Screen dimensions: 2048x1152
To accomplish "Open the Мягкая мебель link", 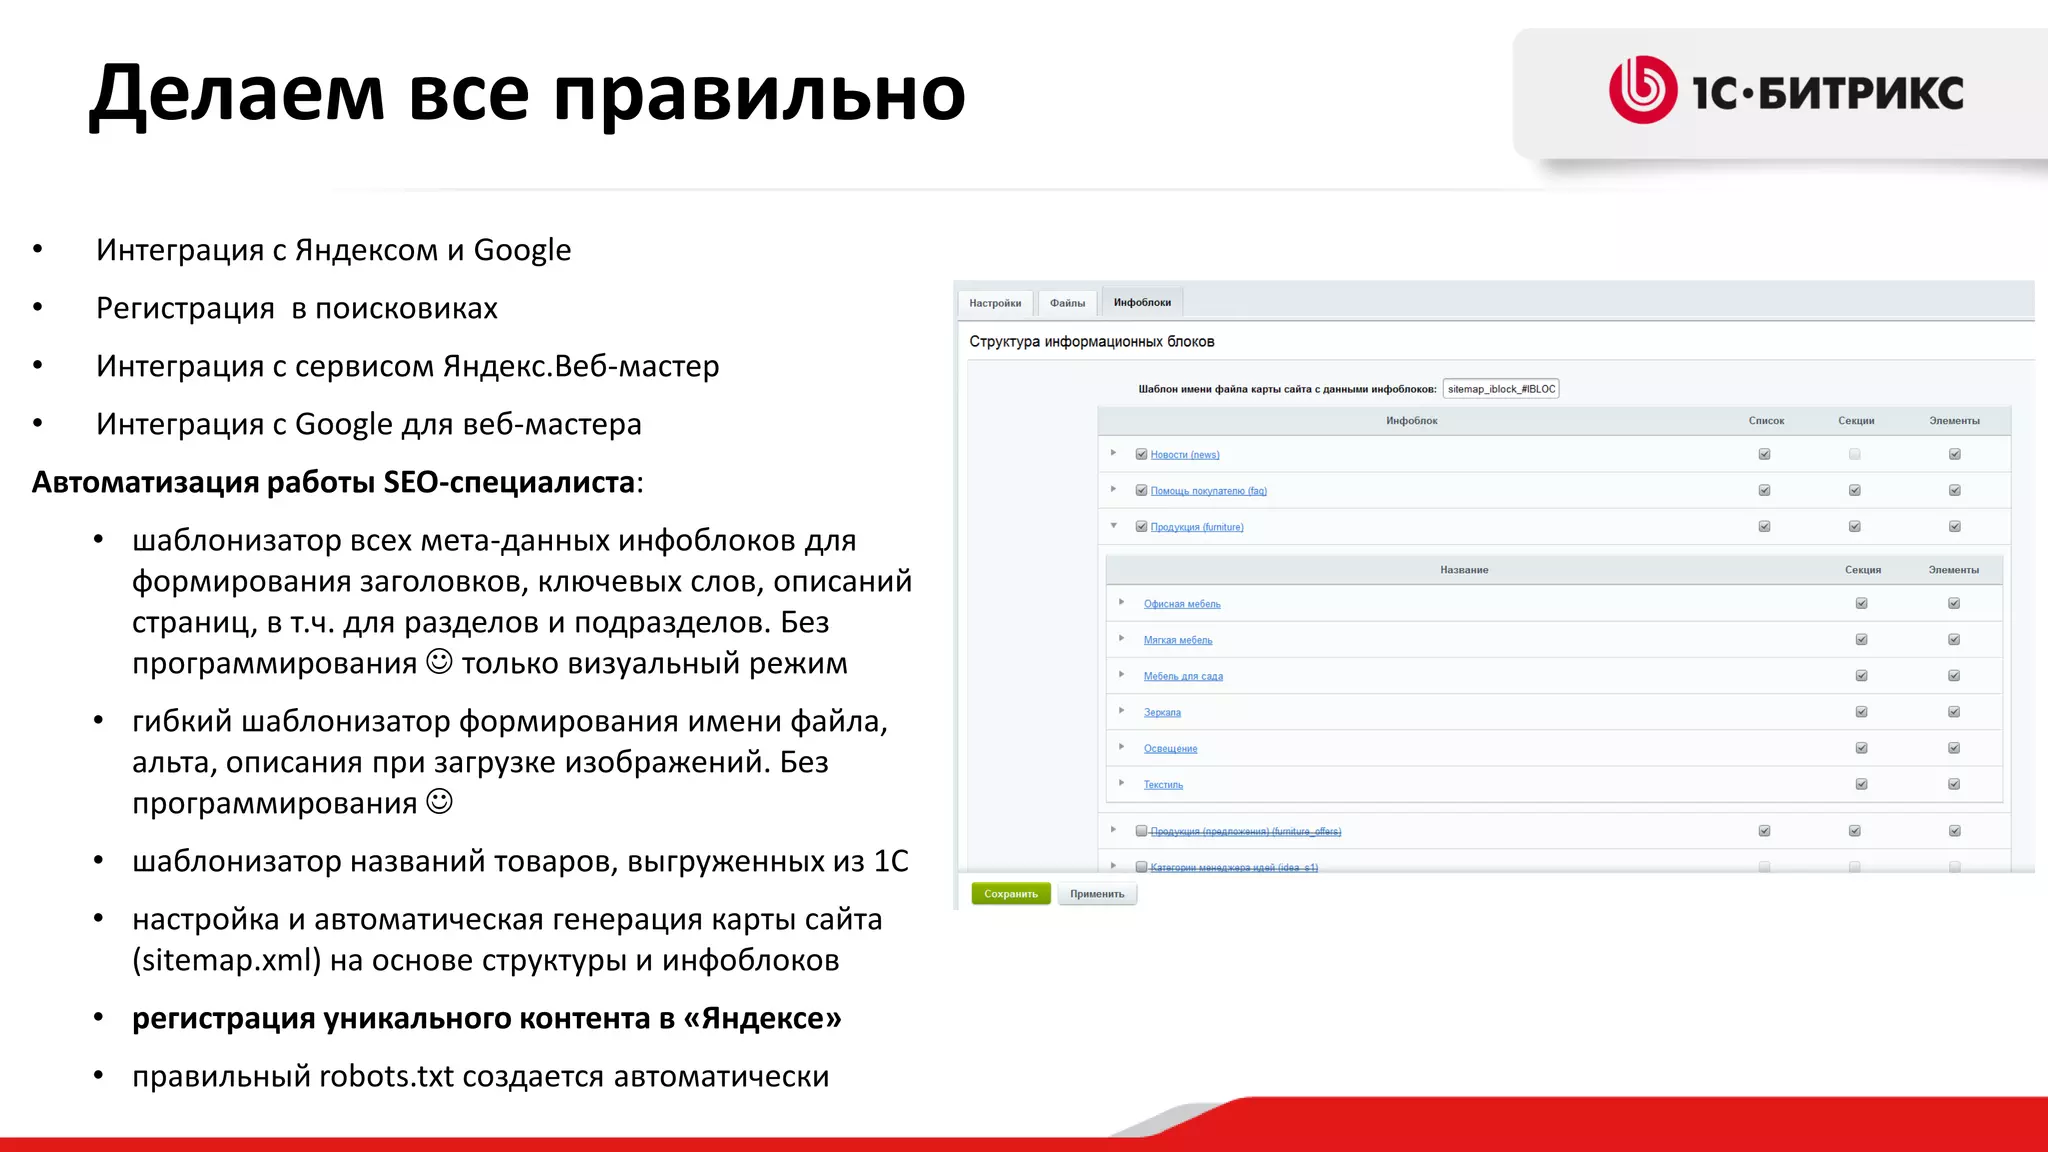I will (1178, 640).
